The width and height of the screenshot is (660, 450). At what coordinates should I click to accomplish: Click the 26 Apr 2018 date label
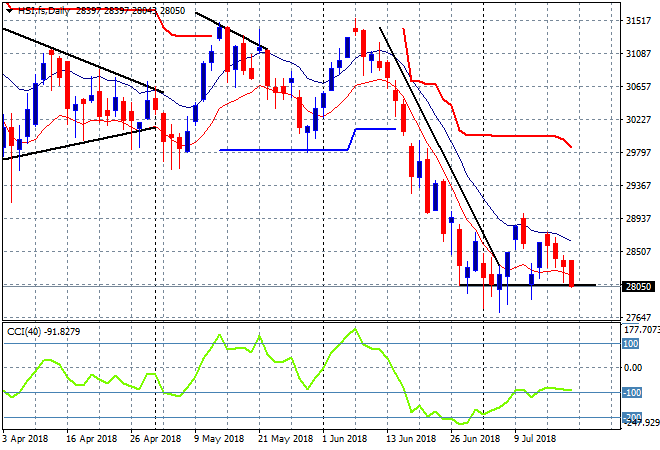point(155,439)
